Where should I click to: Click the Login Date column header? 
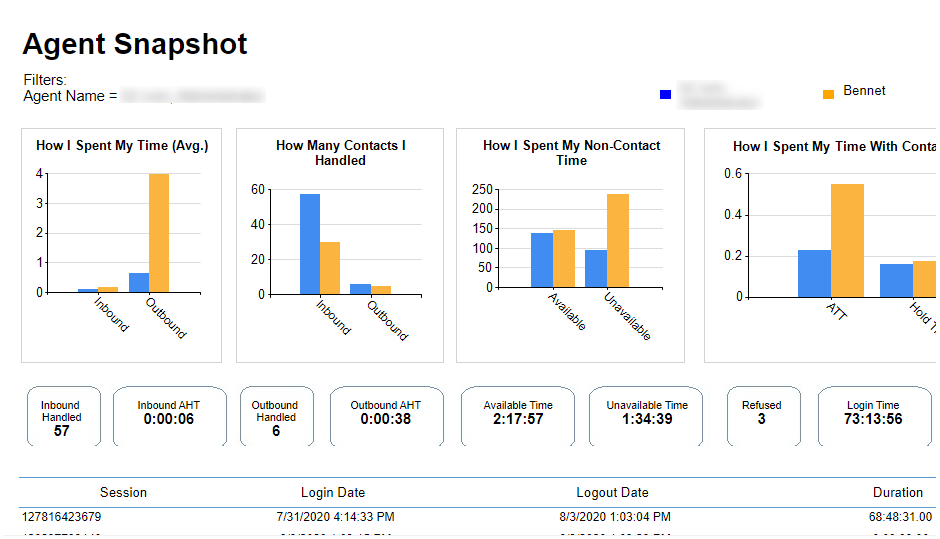click(x=333, y=493)
